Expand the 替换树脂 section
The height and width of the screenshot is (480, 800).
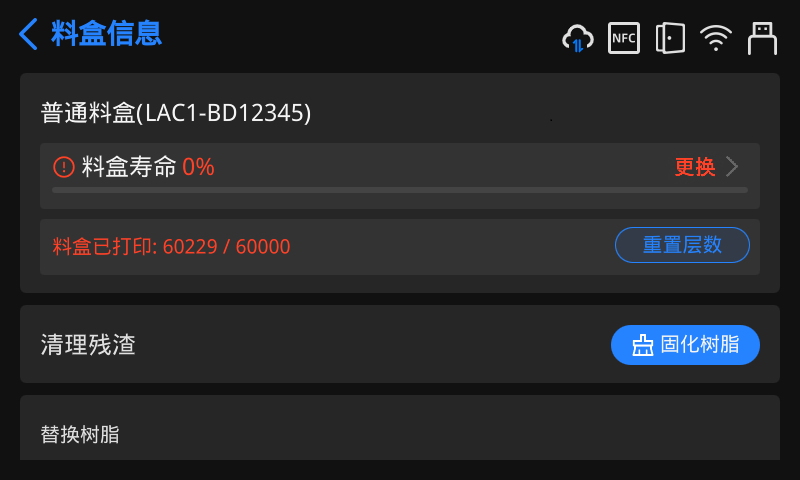(400, 434)
